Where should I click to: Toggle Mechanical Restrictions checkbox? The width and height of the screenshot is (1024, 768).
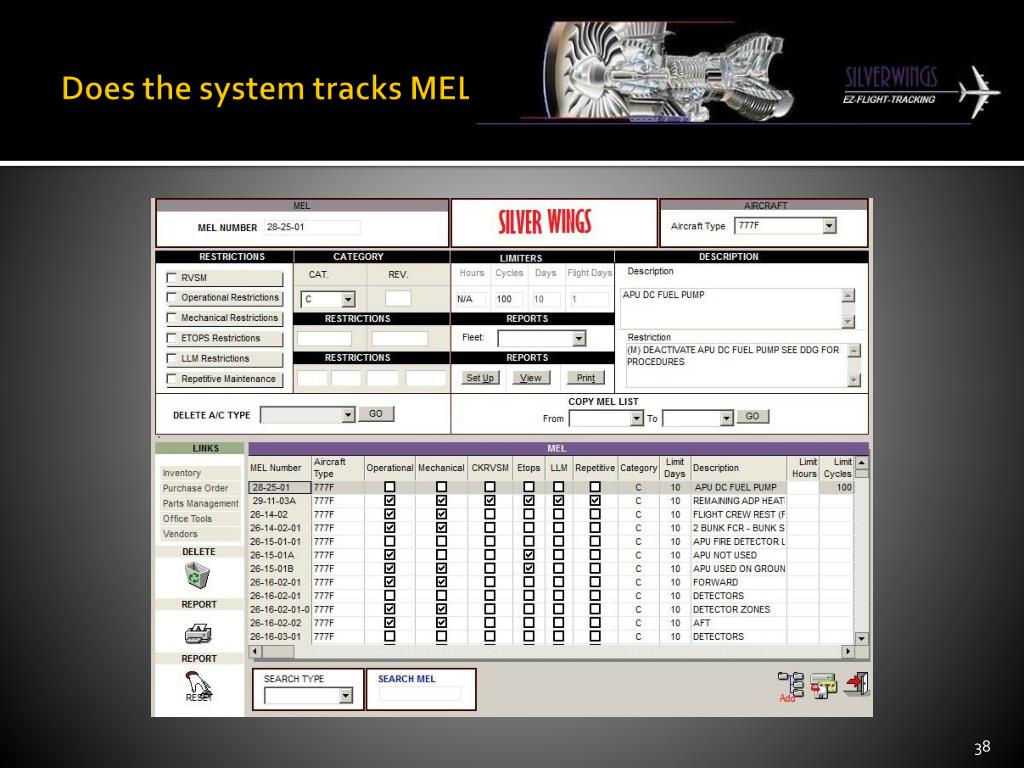172,318
